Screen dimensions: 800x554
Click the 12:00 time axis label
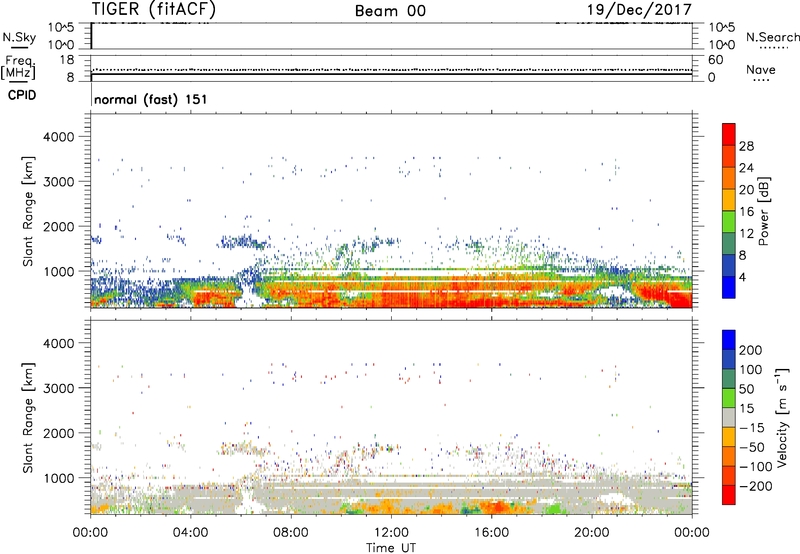click(x=391, y=533)
